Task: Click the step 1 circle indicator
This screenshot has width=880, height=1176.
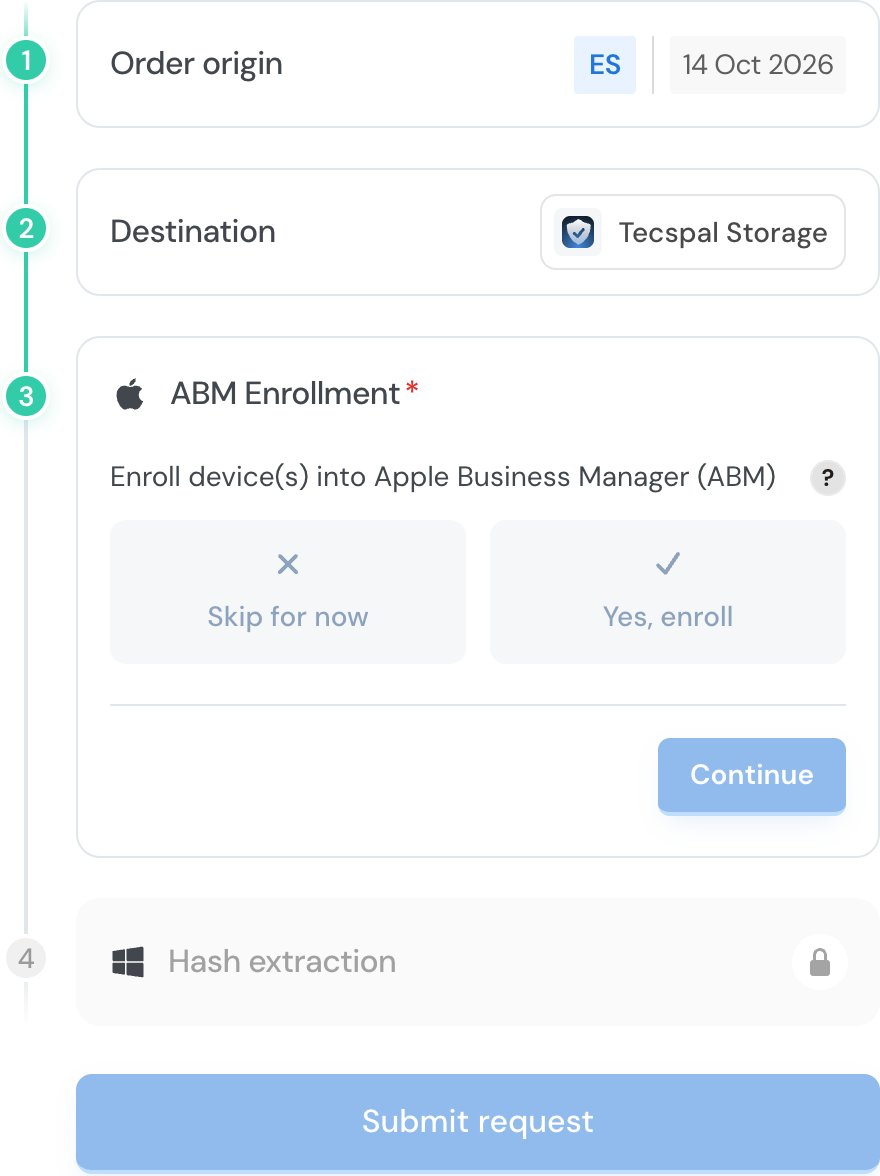Action: pos(26,60)
